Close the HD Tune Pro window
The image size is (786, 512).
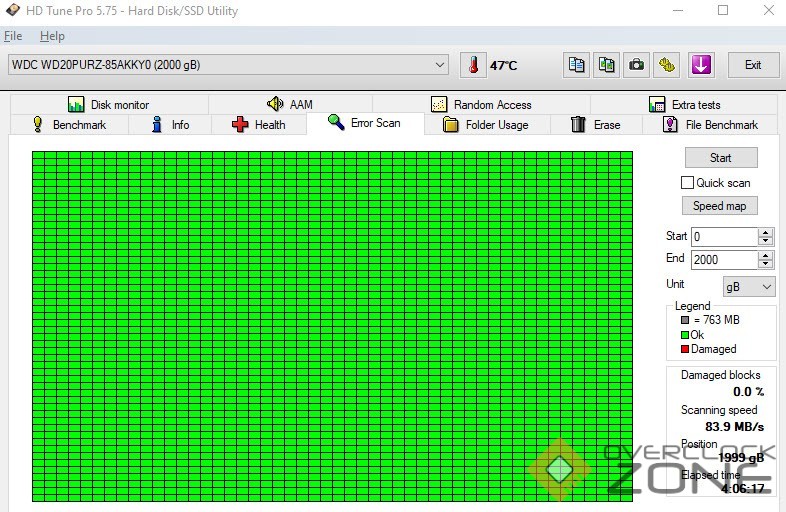pos(768,10)
